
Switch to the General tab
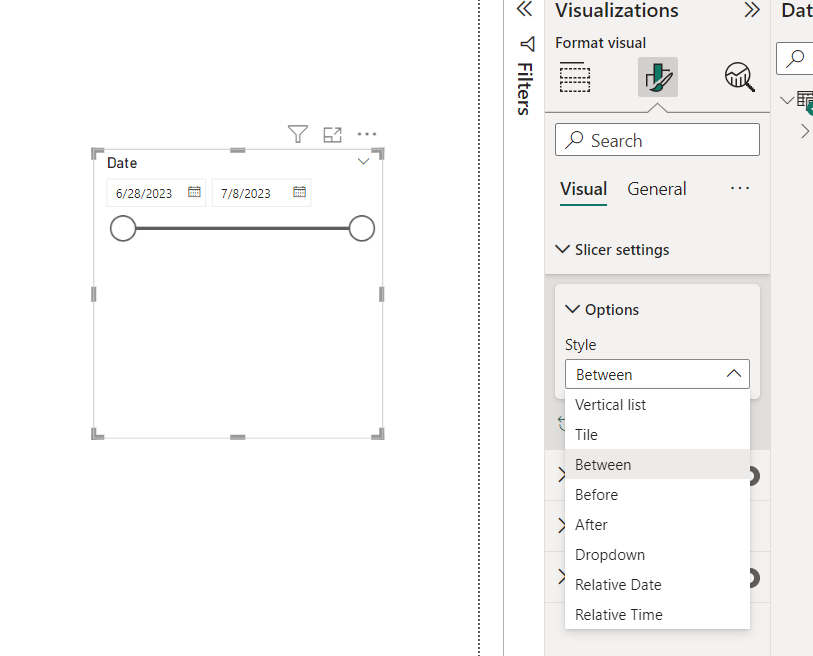point(656,189)
